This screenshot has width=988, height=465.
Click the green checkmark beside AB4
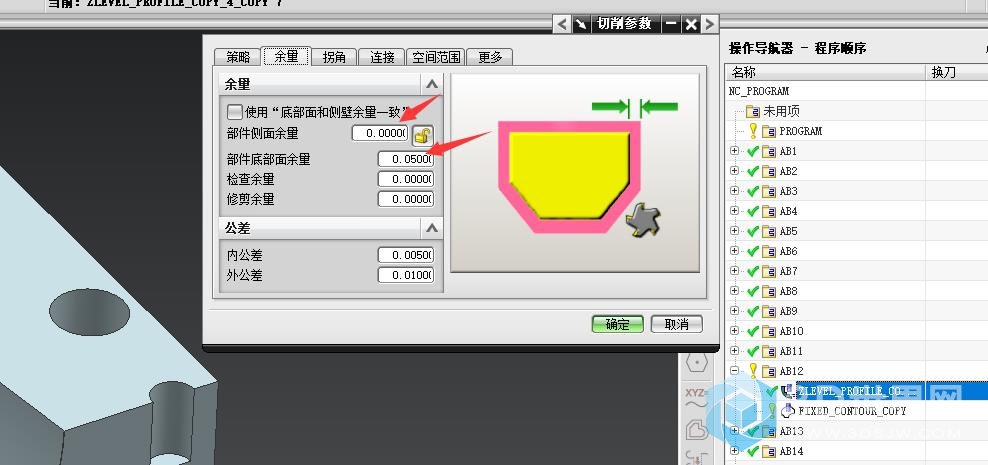(752, 211)
